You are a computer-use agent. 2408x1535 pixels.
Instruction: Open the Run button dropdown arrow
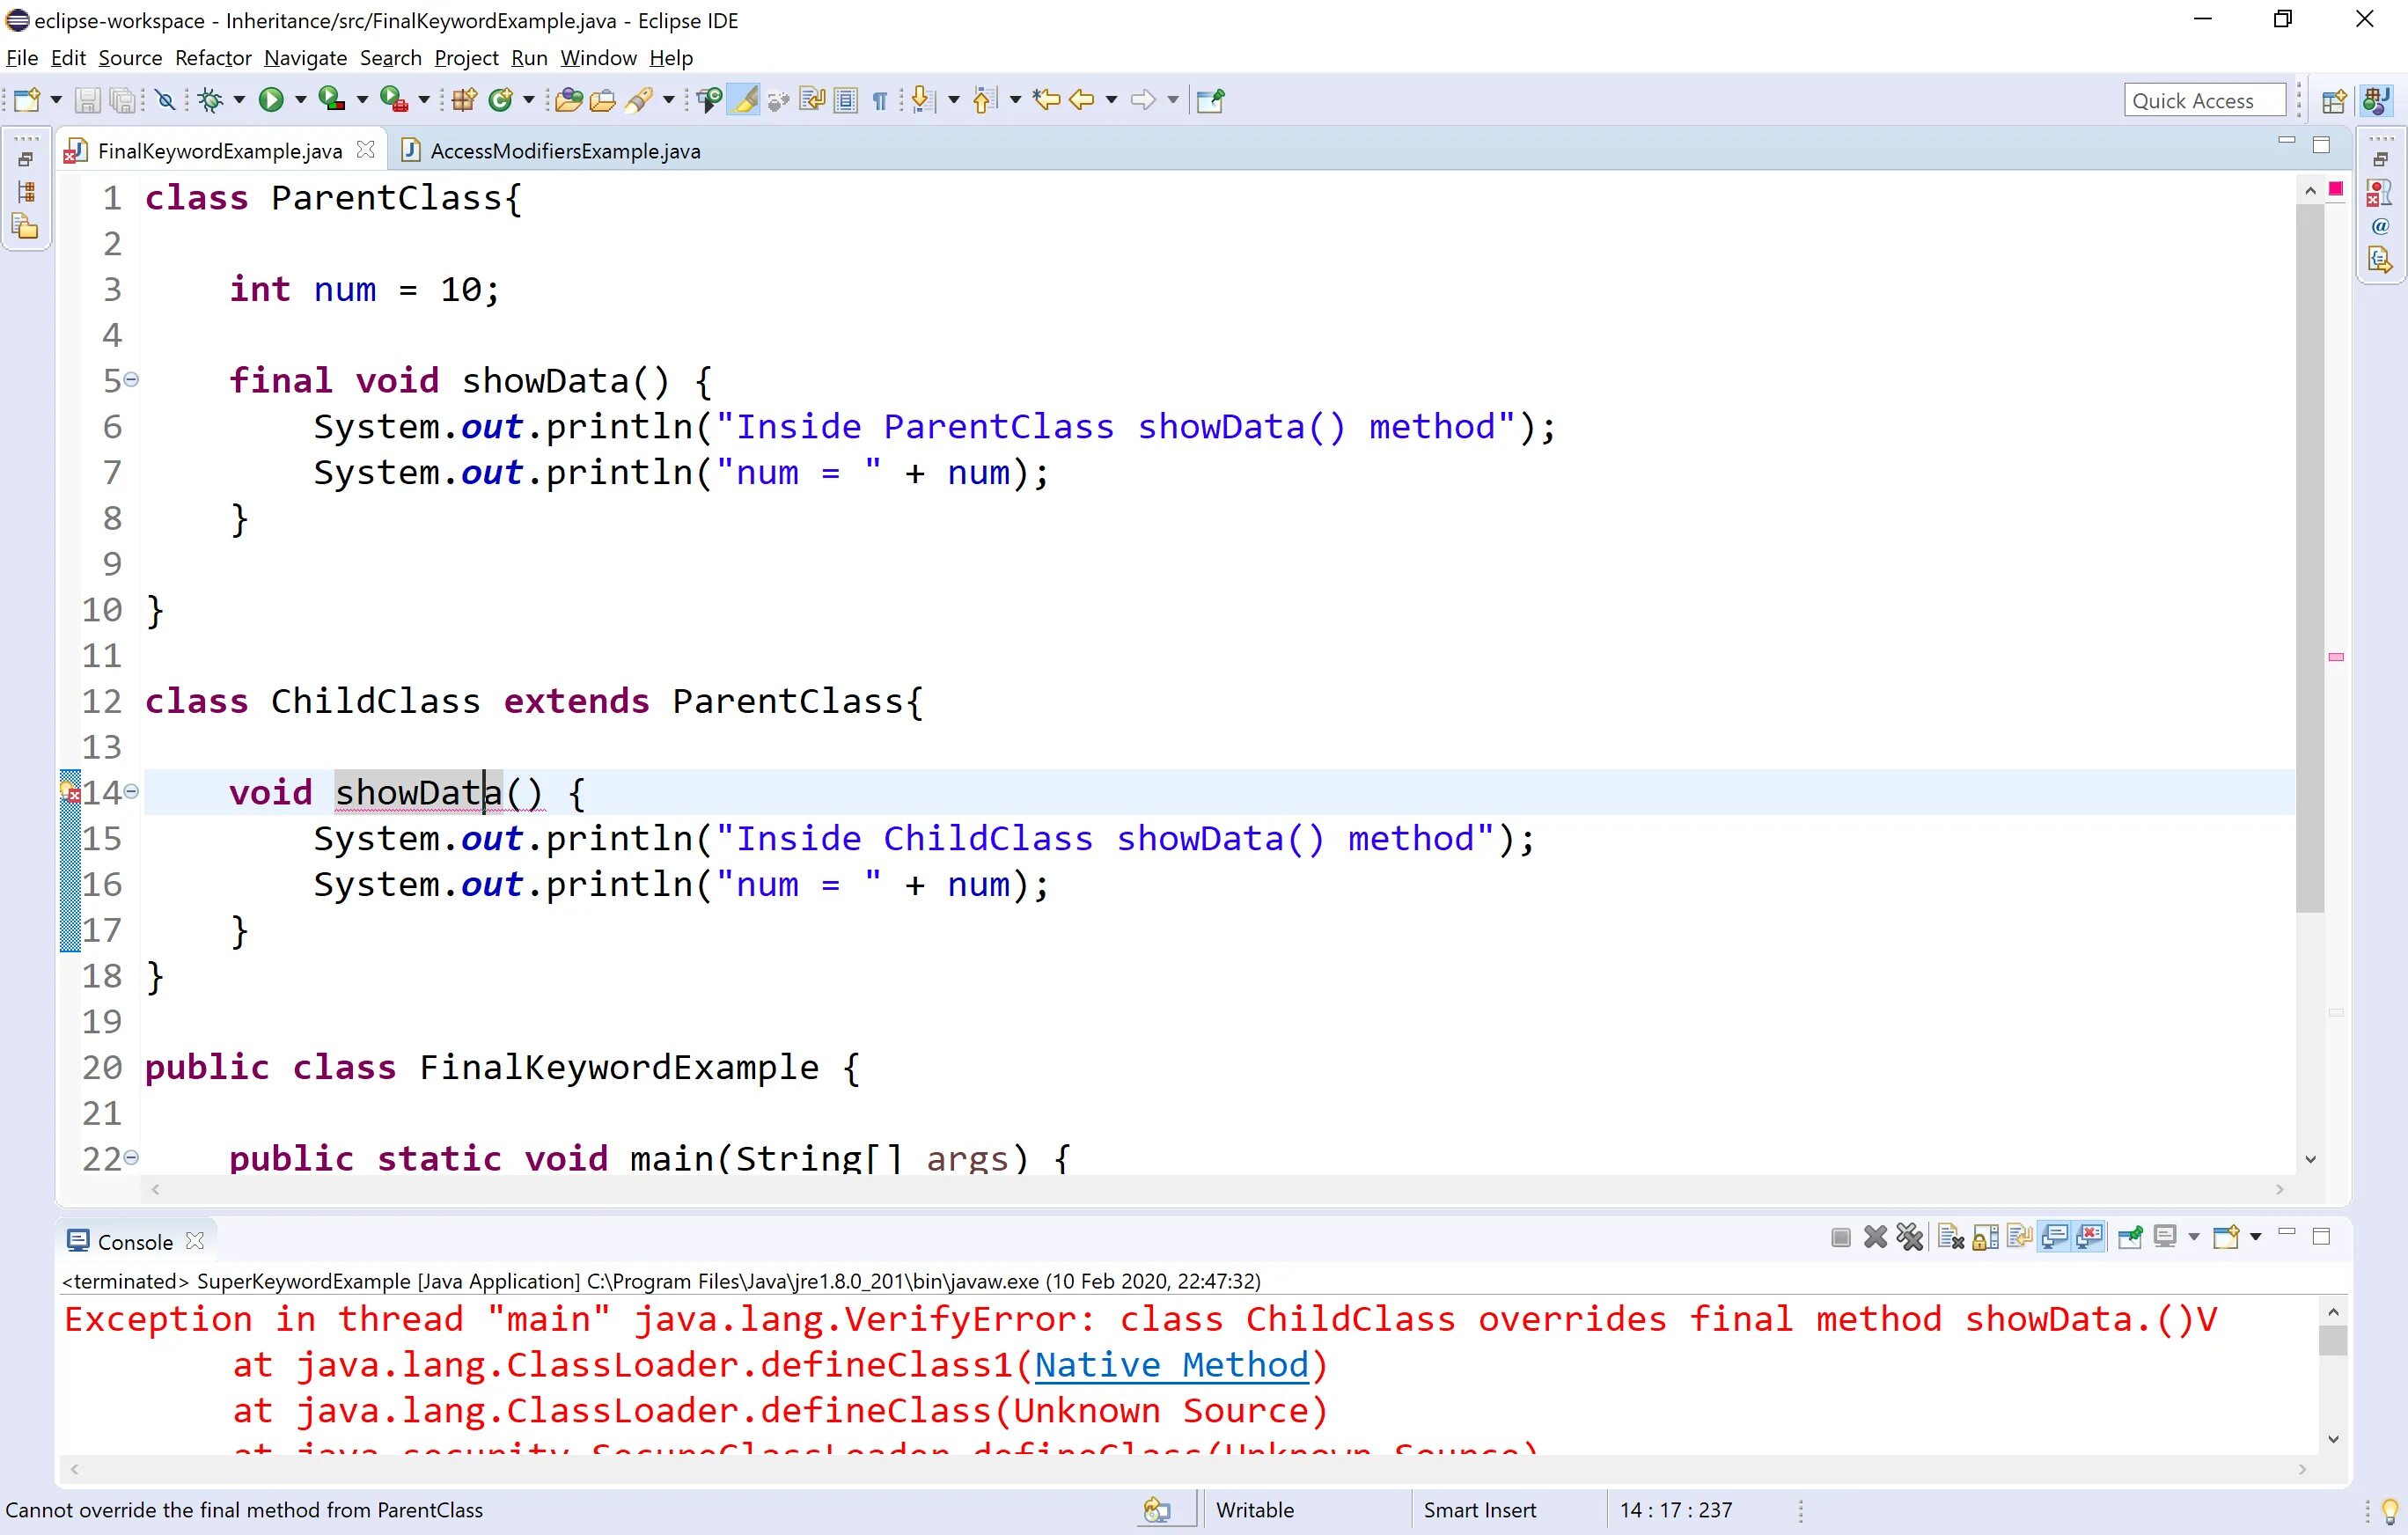tap(299, 99)
